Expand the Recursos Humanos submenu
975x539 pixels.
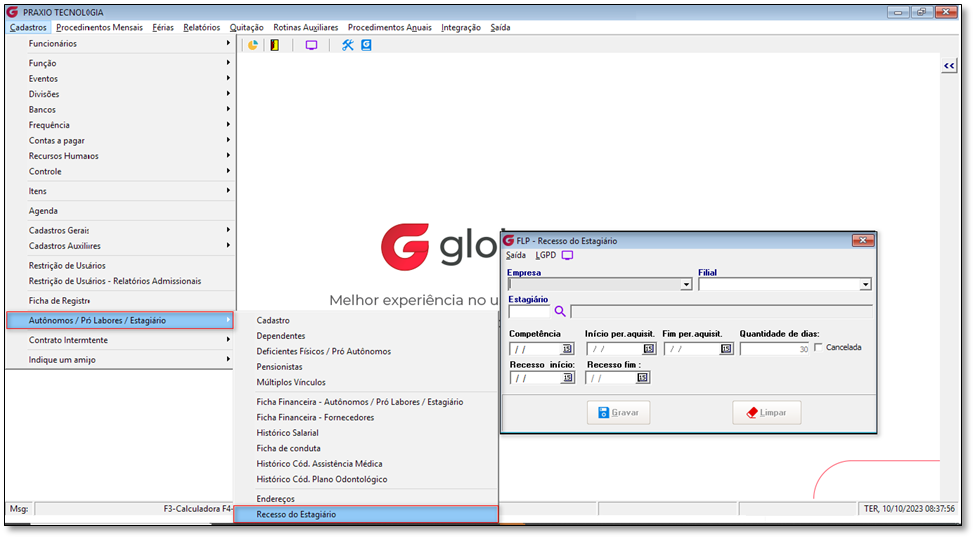click(120, 156)
